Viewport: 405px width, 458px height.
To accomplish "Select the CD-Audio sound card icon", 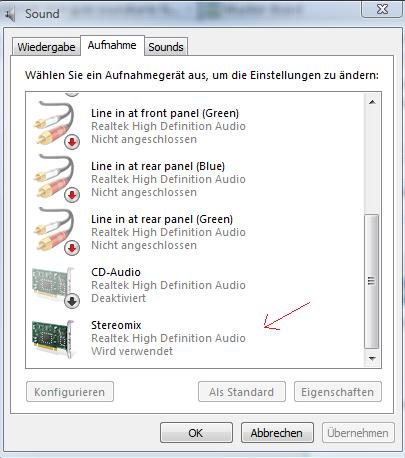I will [55, 286].
